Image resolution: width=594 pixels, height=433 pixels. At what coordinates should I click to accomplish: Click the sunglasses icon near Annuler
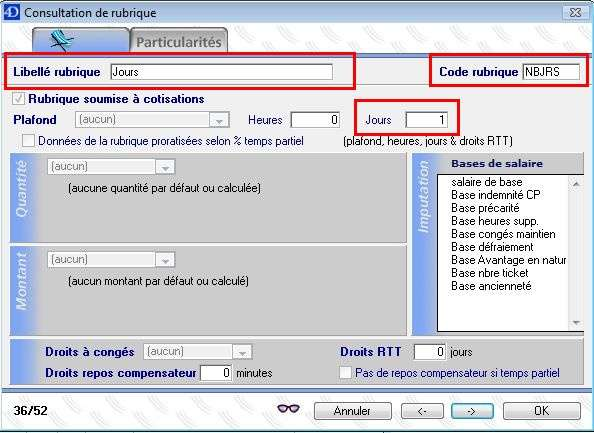(288, 408)
